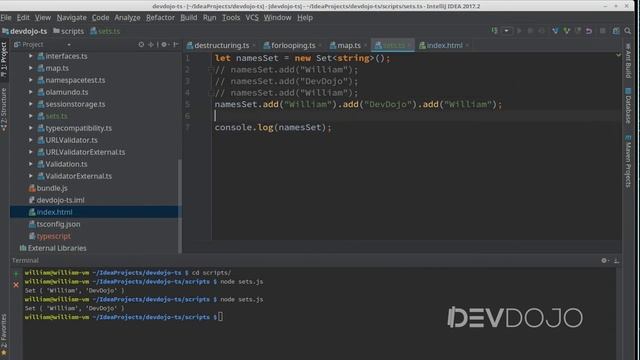
Task: Click the purple Revert arrow icon
Action: coord(589,31)
